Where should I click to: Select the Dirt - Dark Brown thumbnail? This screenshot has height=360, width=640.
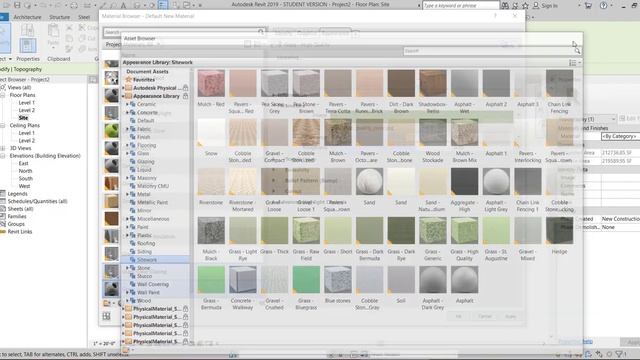click(401, 83)
